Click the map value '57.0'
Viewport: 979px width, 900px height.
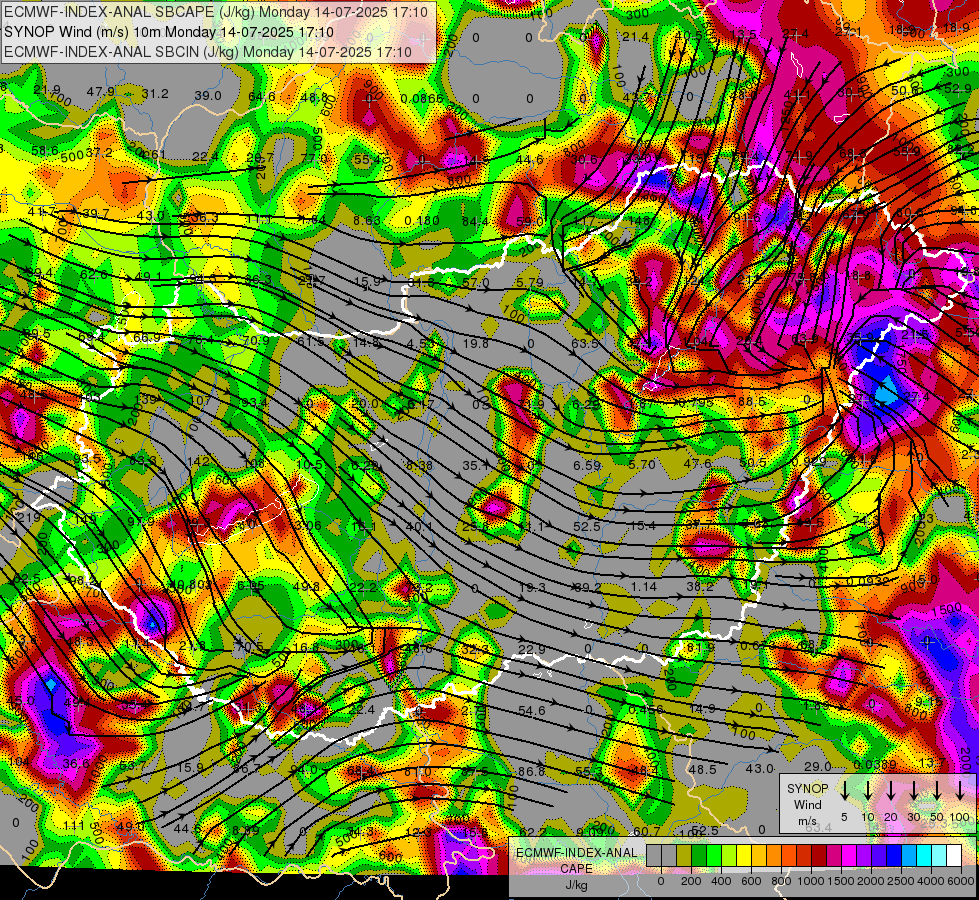click(476, 282)
